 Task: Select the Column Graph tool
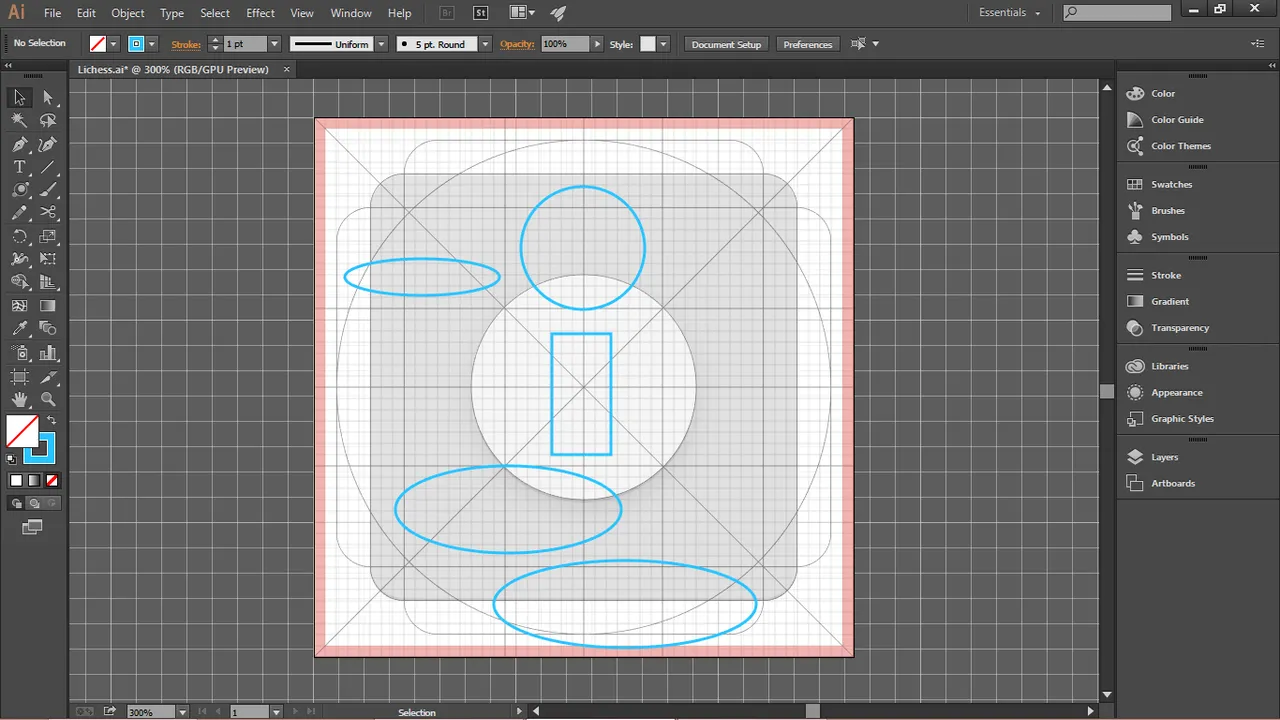(x=48, y=353)
